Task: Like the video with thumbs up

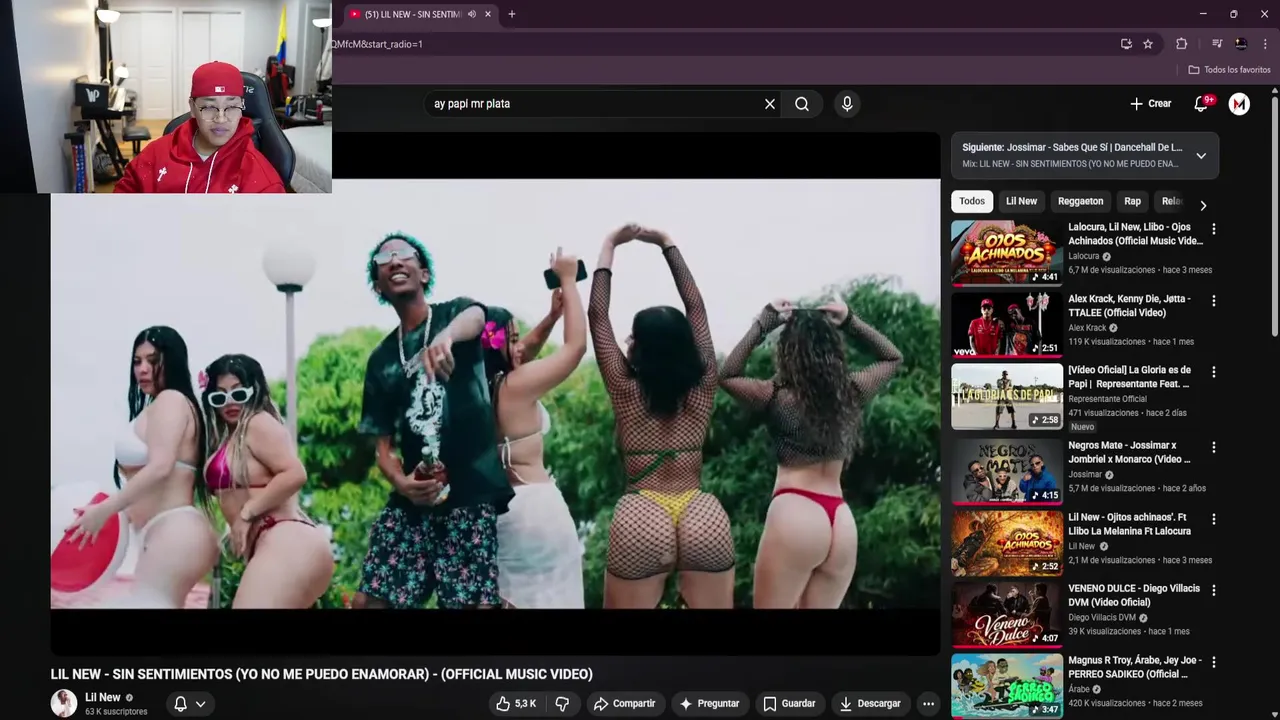Action: click(x=516, y=704)
